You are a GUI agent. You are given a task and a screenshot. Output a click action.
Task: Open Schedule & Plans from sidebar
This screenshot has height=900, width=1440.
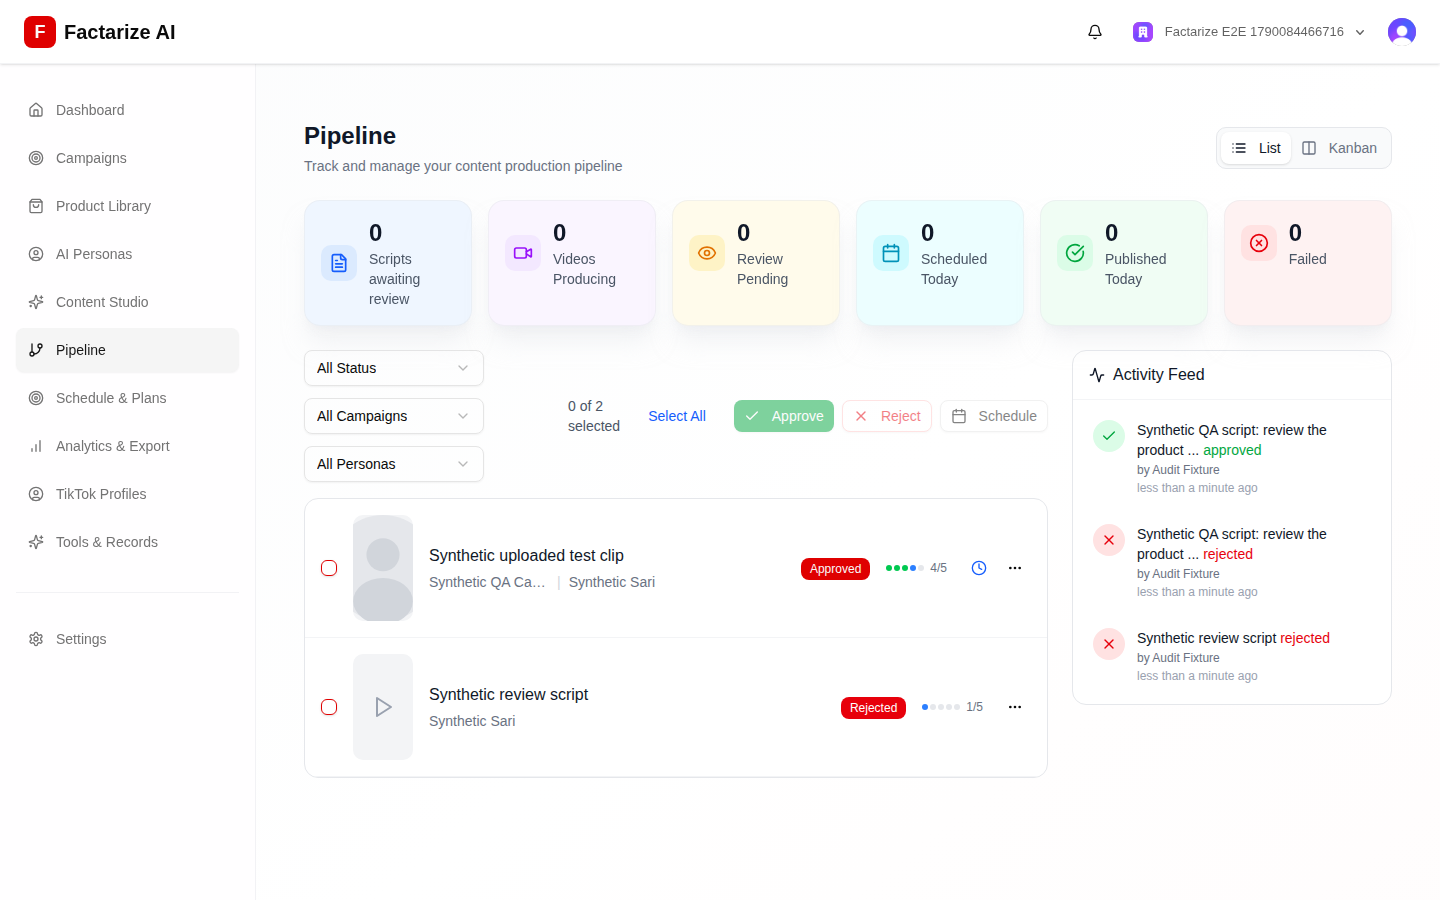[127, 398]
